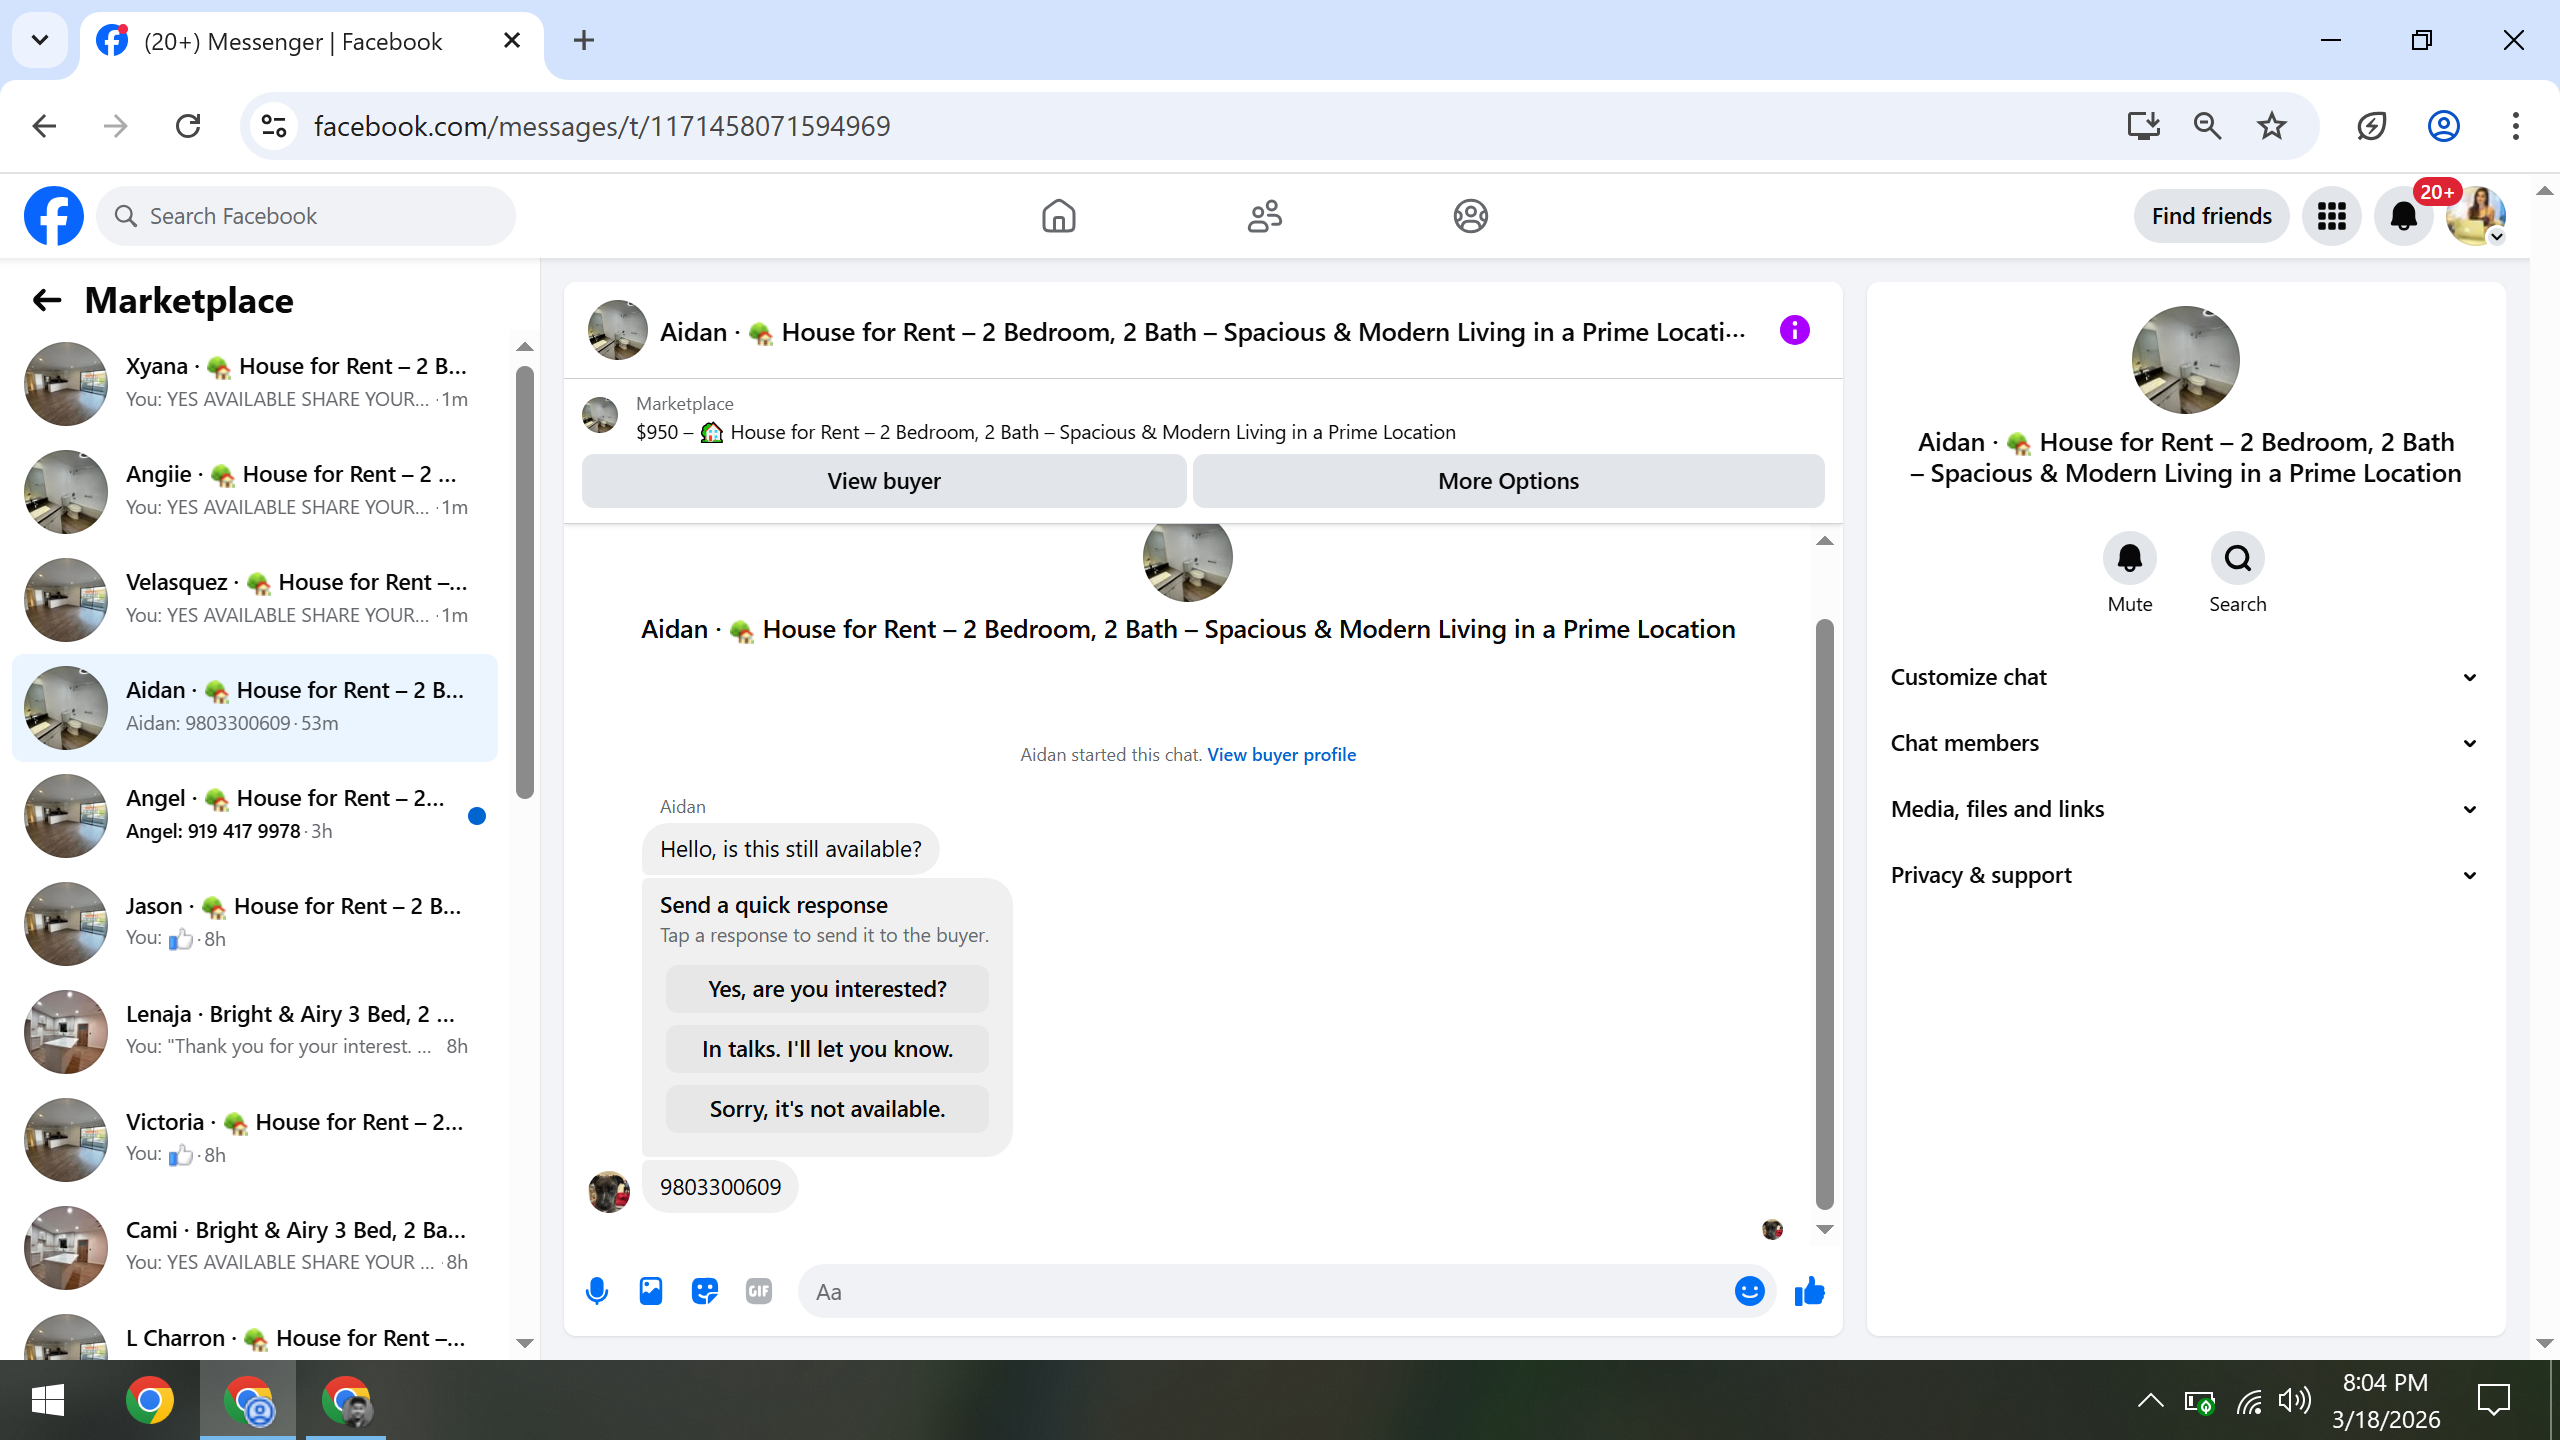Viewport: 2560px width, 1440px height.
Task: Send a thumbs-up like
Action: click(1809, 1291)
